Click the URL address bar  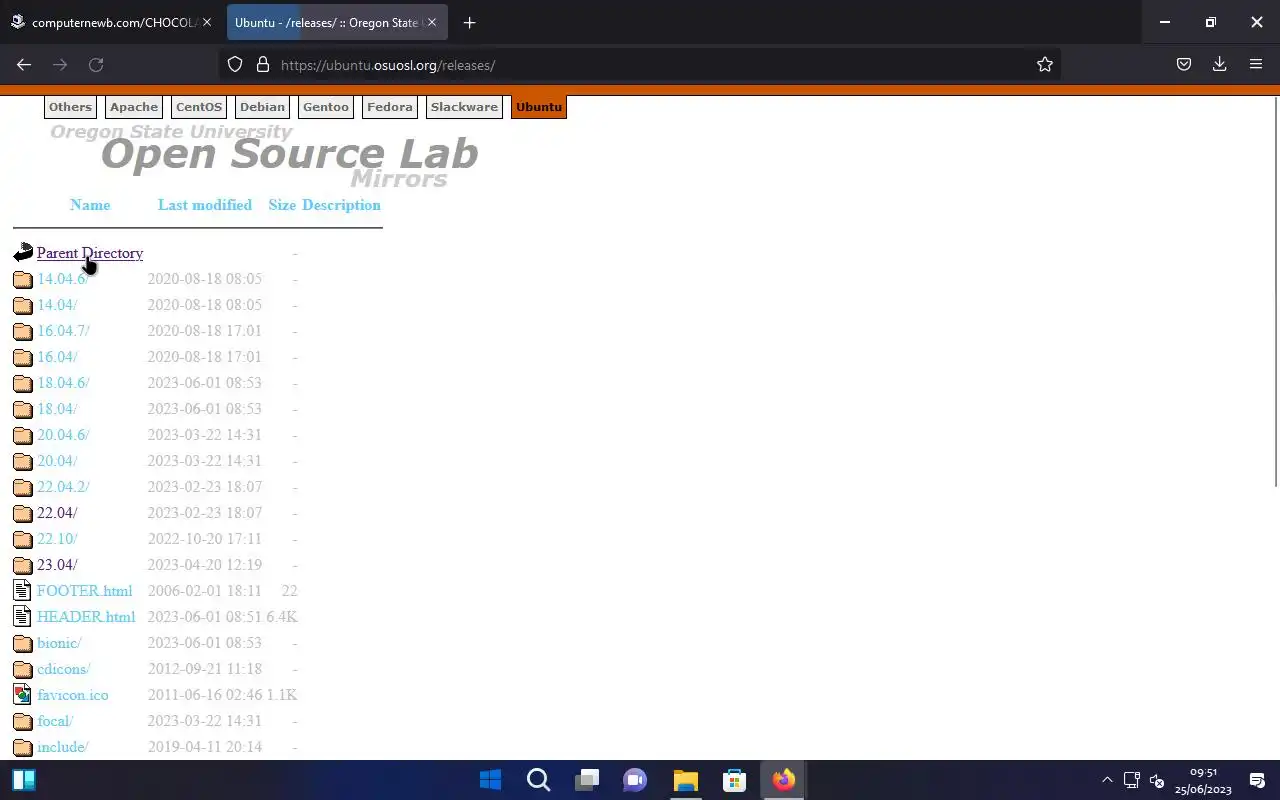(640, 65)
